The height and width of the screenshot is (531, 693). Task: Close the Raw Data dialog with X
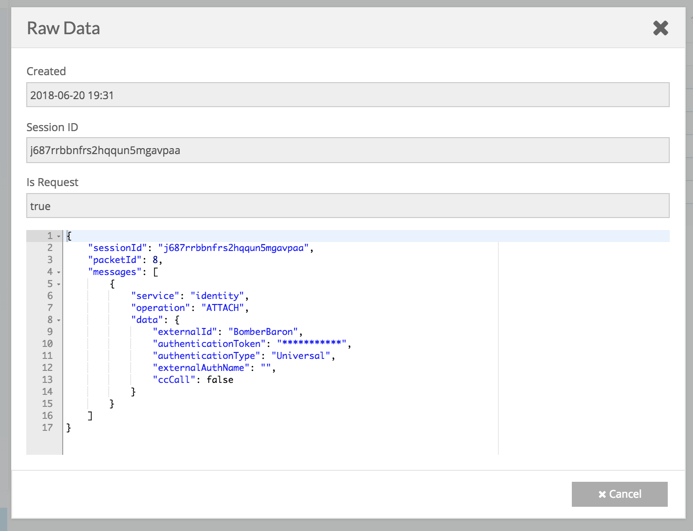[660, 28]
